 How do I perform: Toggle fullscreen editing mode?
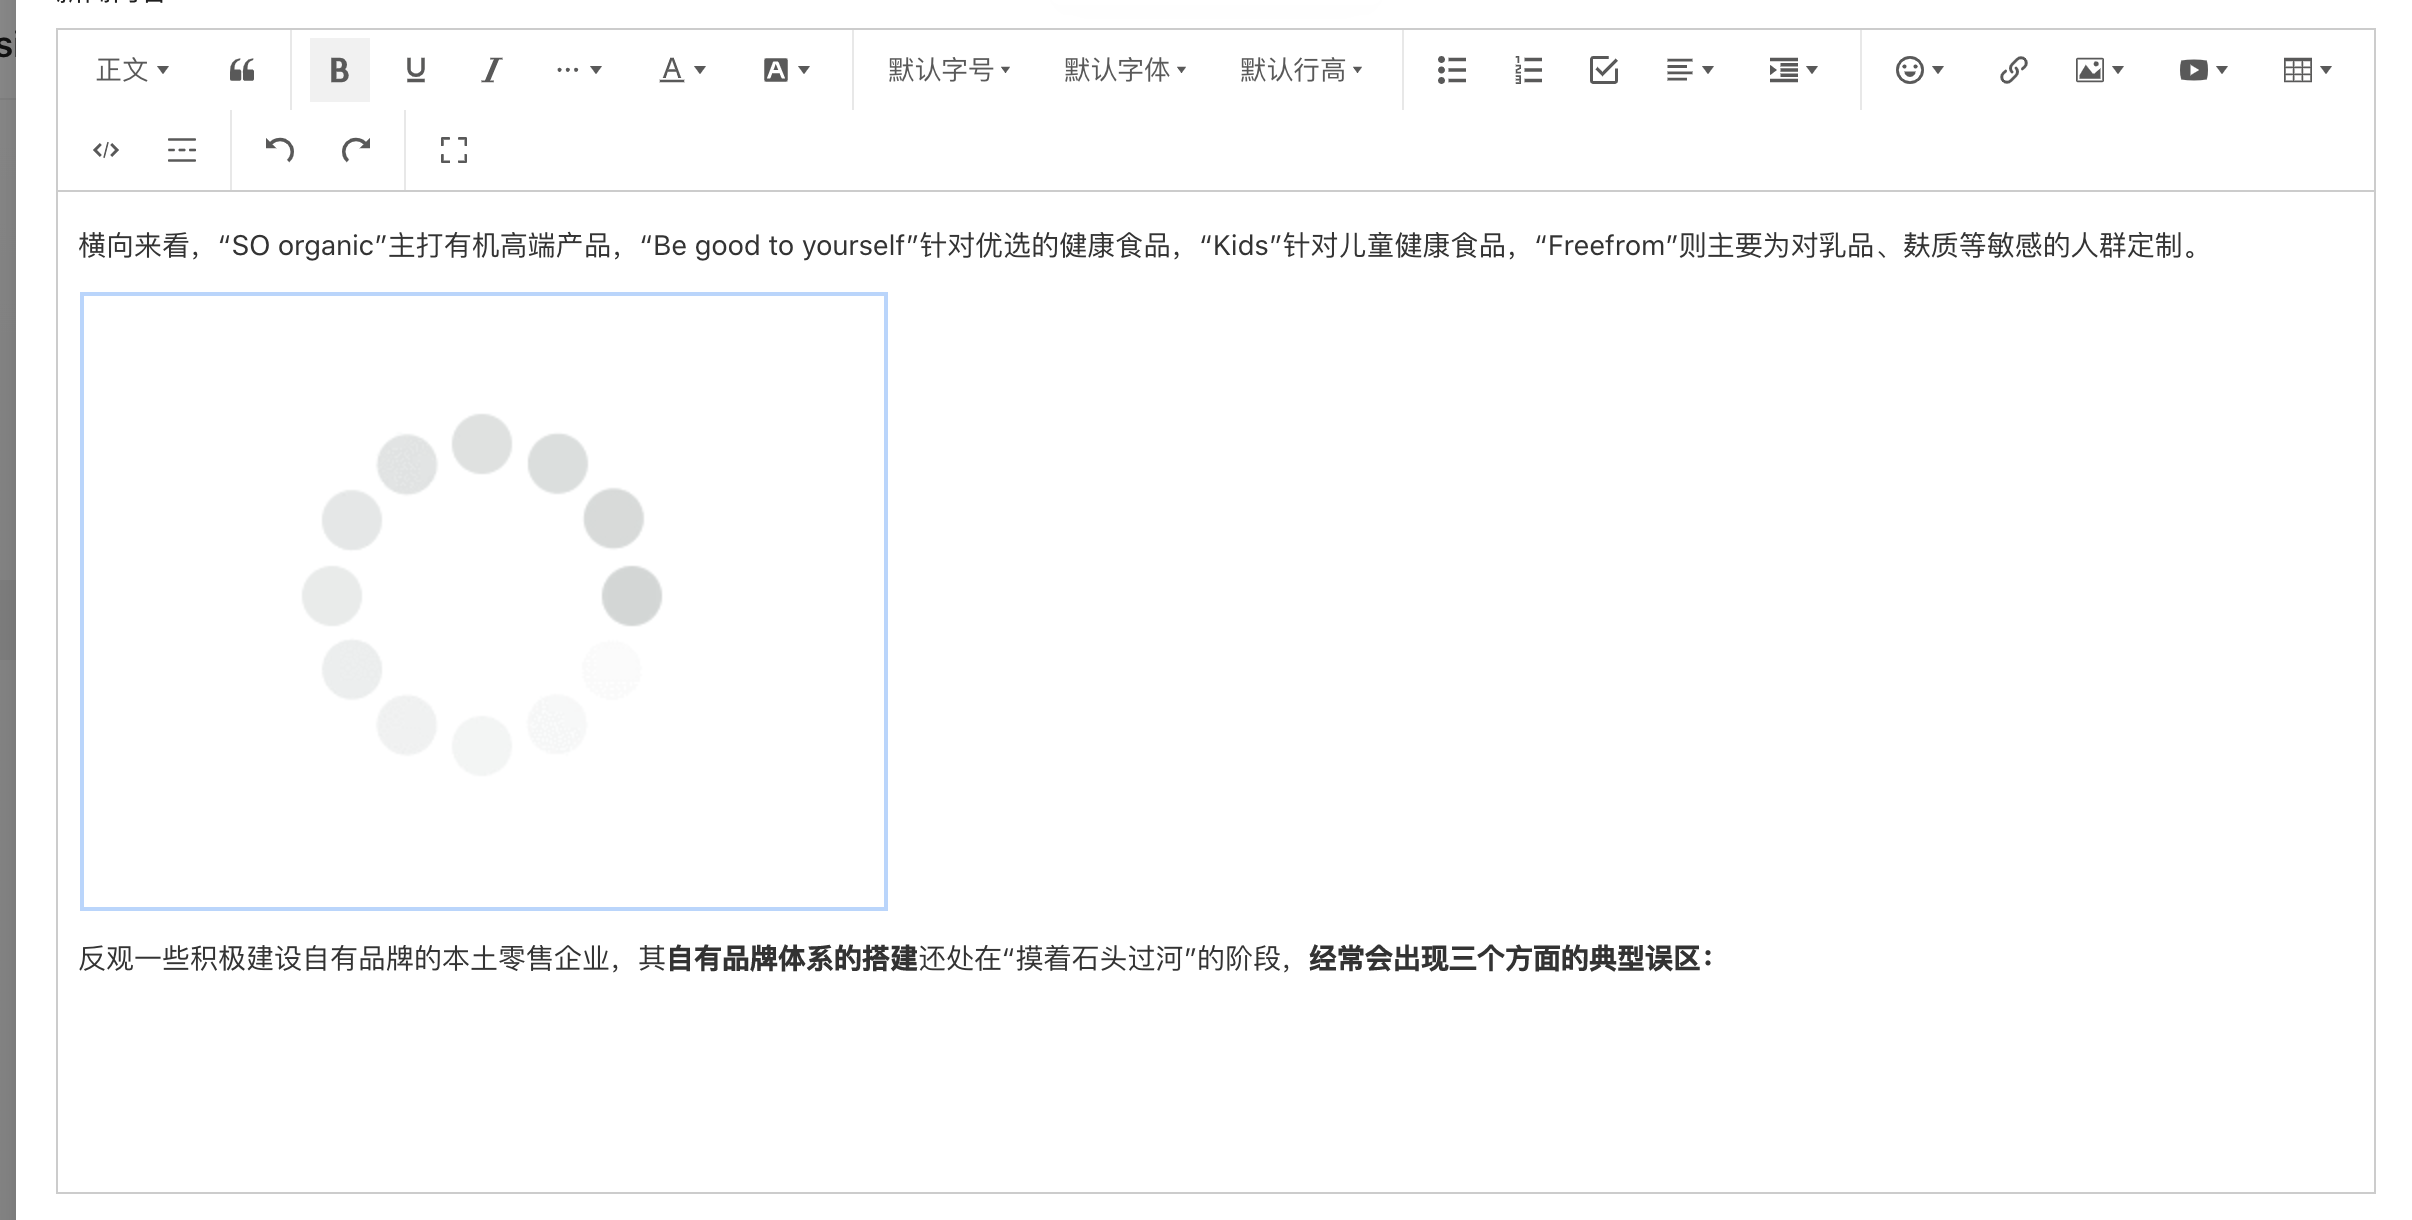tap(452, 149)
